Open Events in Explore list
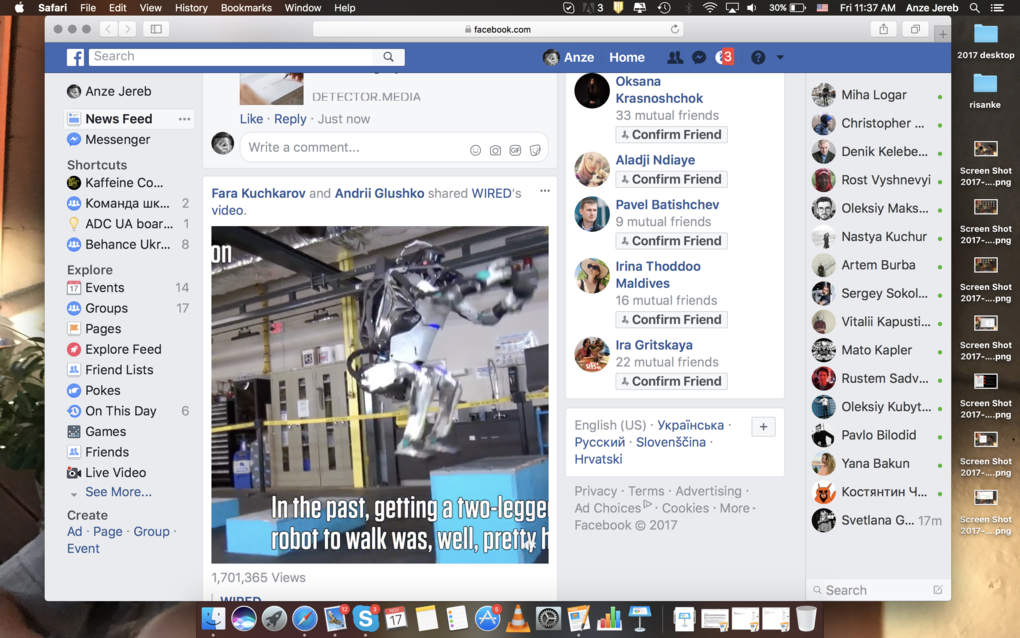 point(104,287)
